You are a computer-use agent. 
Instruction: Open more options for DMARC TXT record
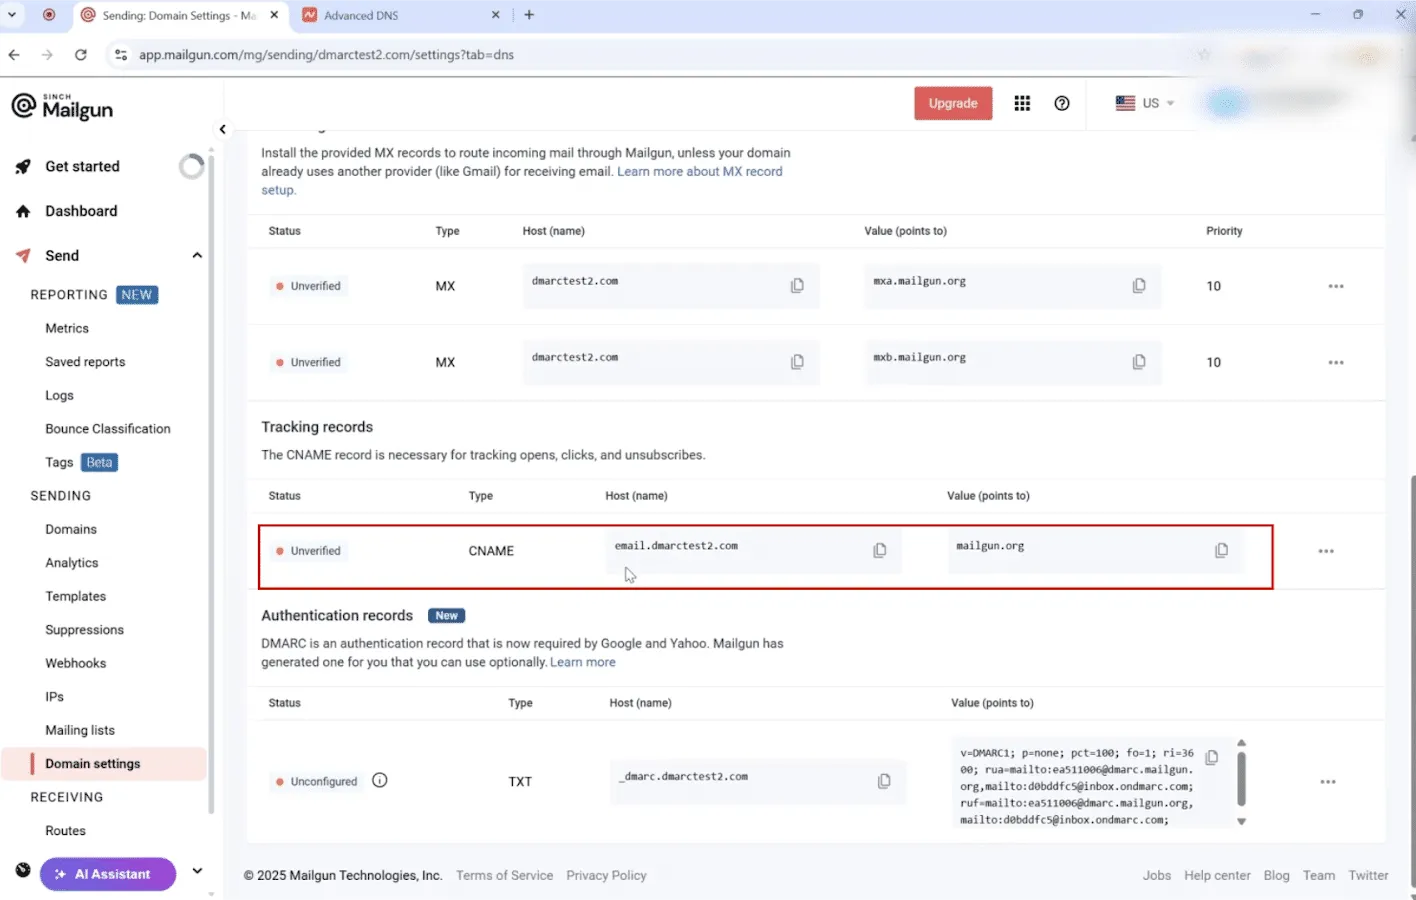pos(1328,782)
